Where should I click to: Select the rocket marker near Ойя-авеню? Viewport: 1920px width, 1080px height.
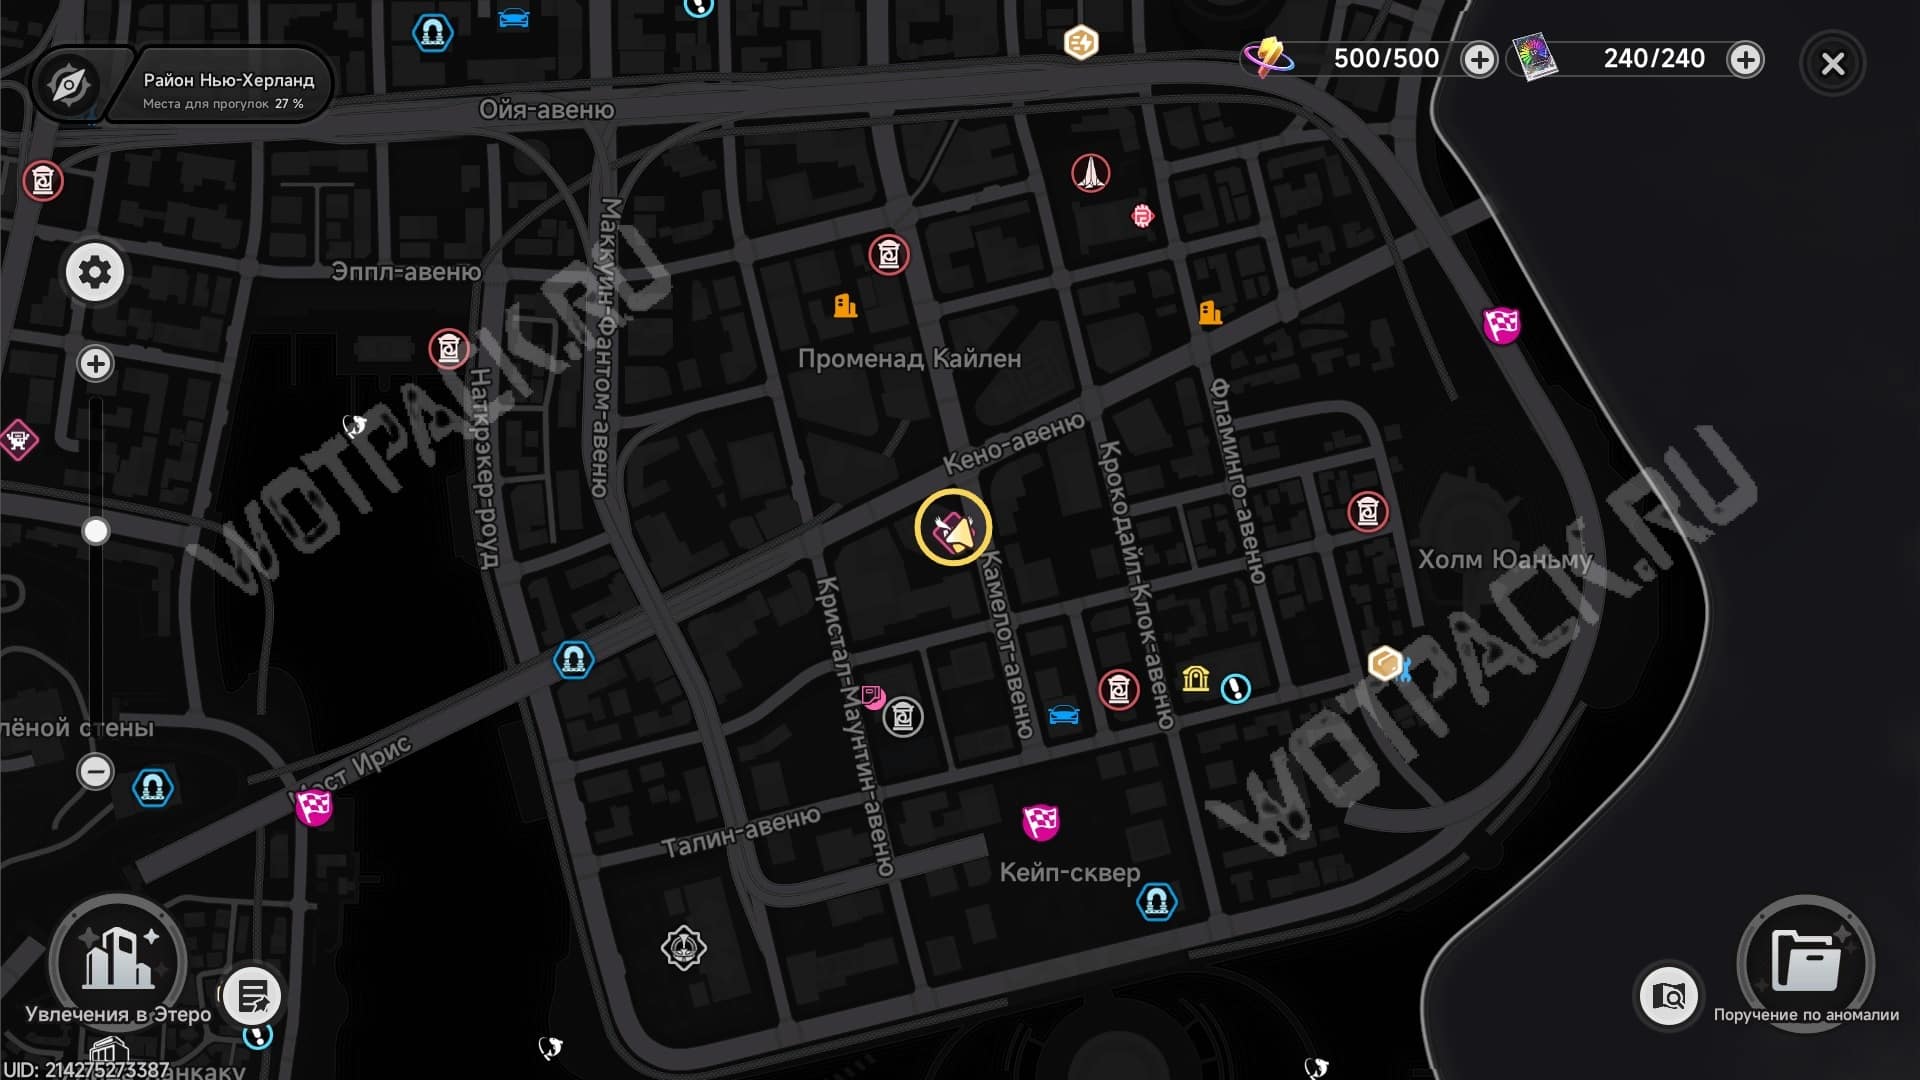click(1090, 173)
